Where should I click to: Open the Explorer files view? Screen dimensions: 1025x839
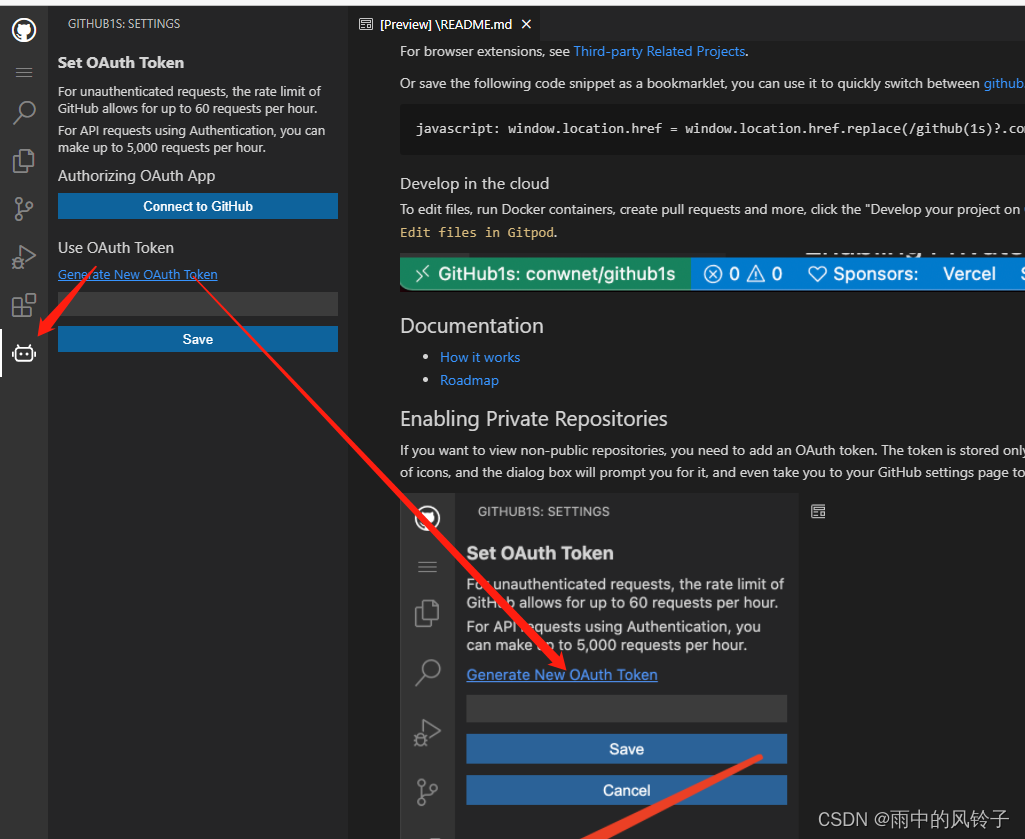click(24, 161)
